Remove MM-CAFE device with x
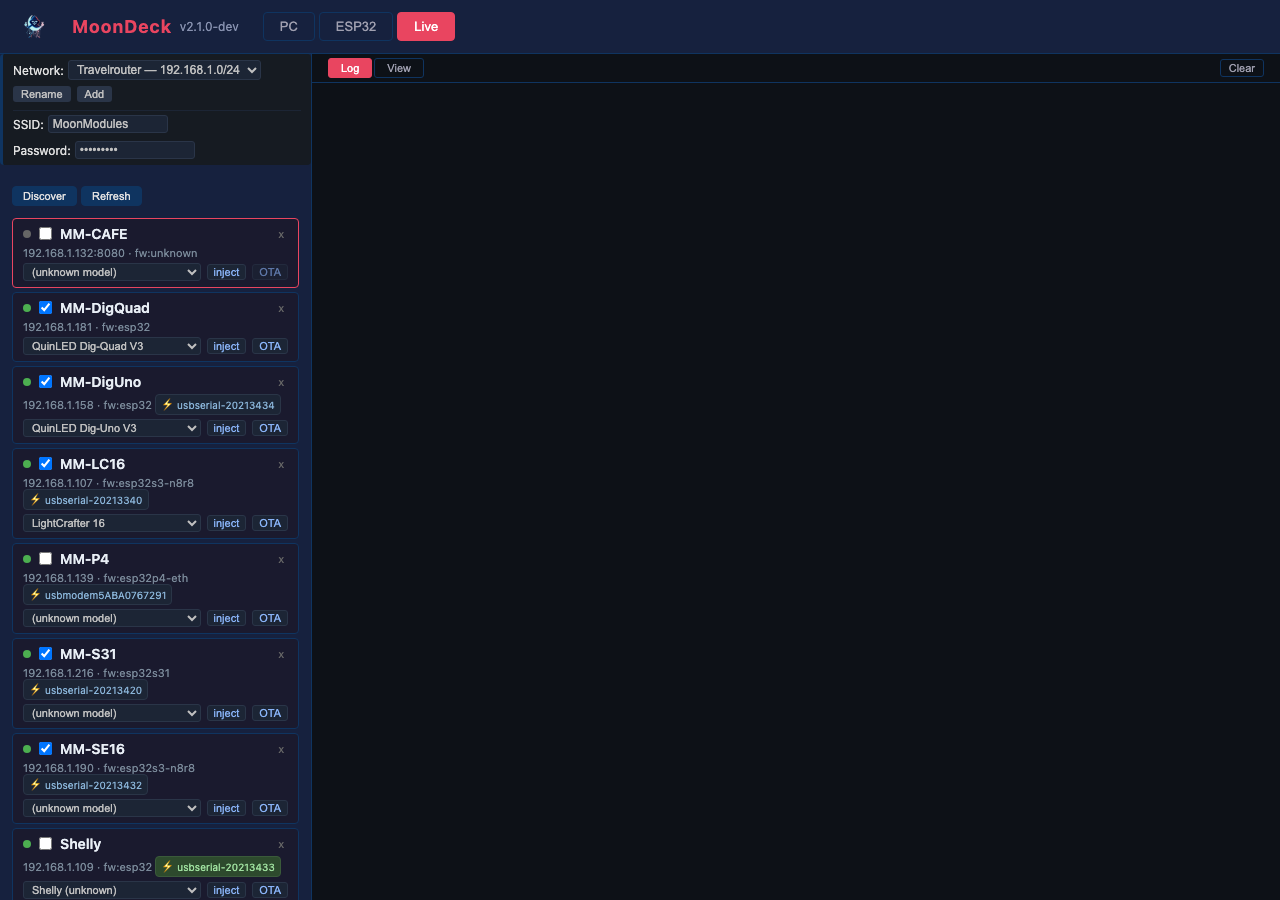The image size is (1280, 900). [x=281, y=234]
